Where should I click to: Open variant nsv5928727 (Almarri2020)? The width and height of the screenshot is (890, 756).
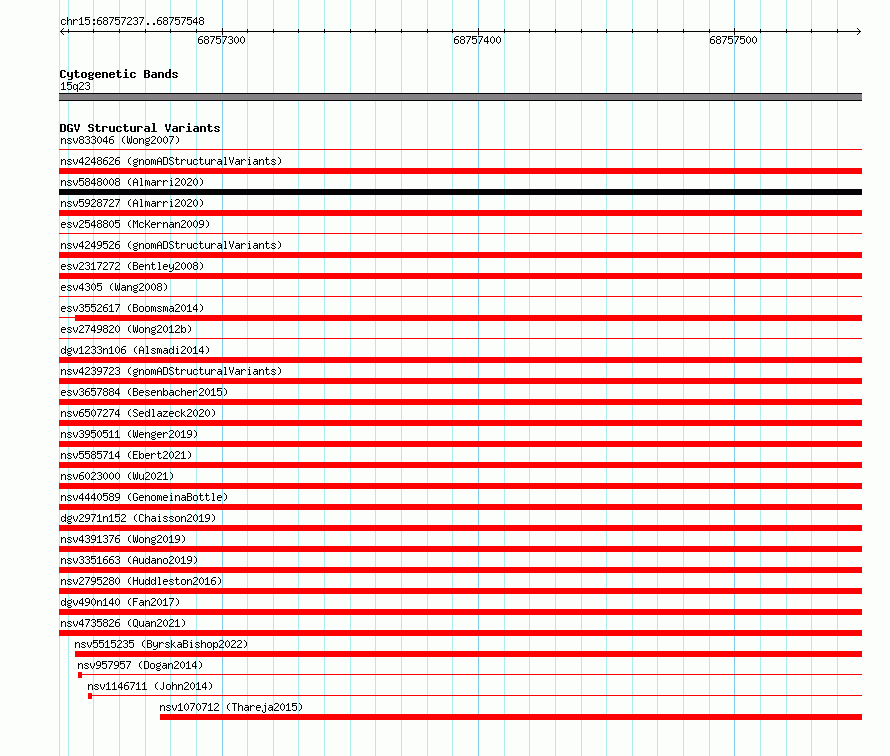pyautogui.click(x=132, y=203)
